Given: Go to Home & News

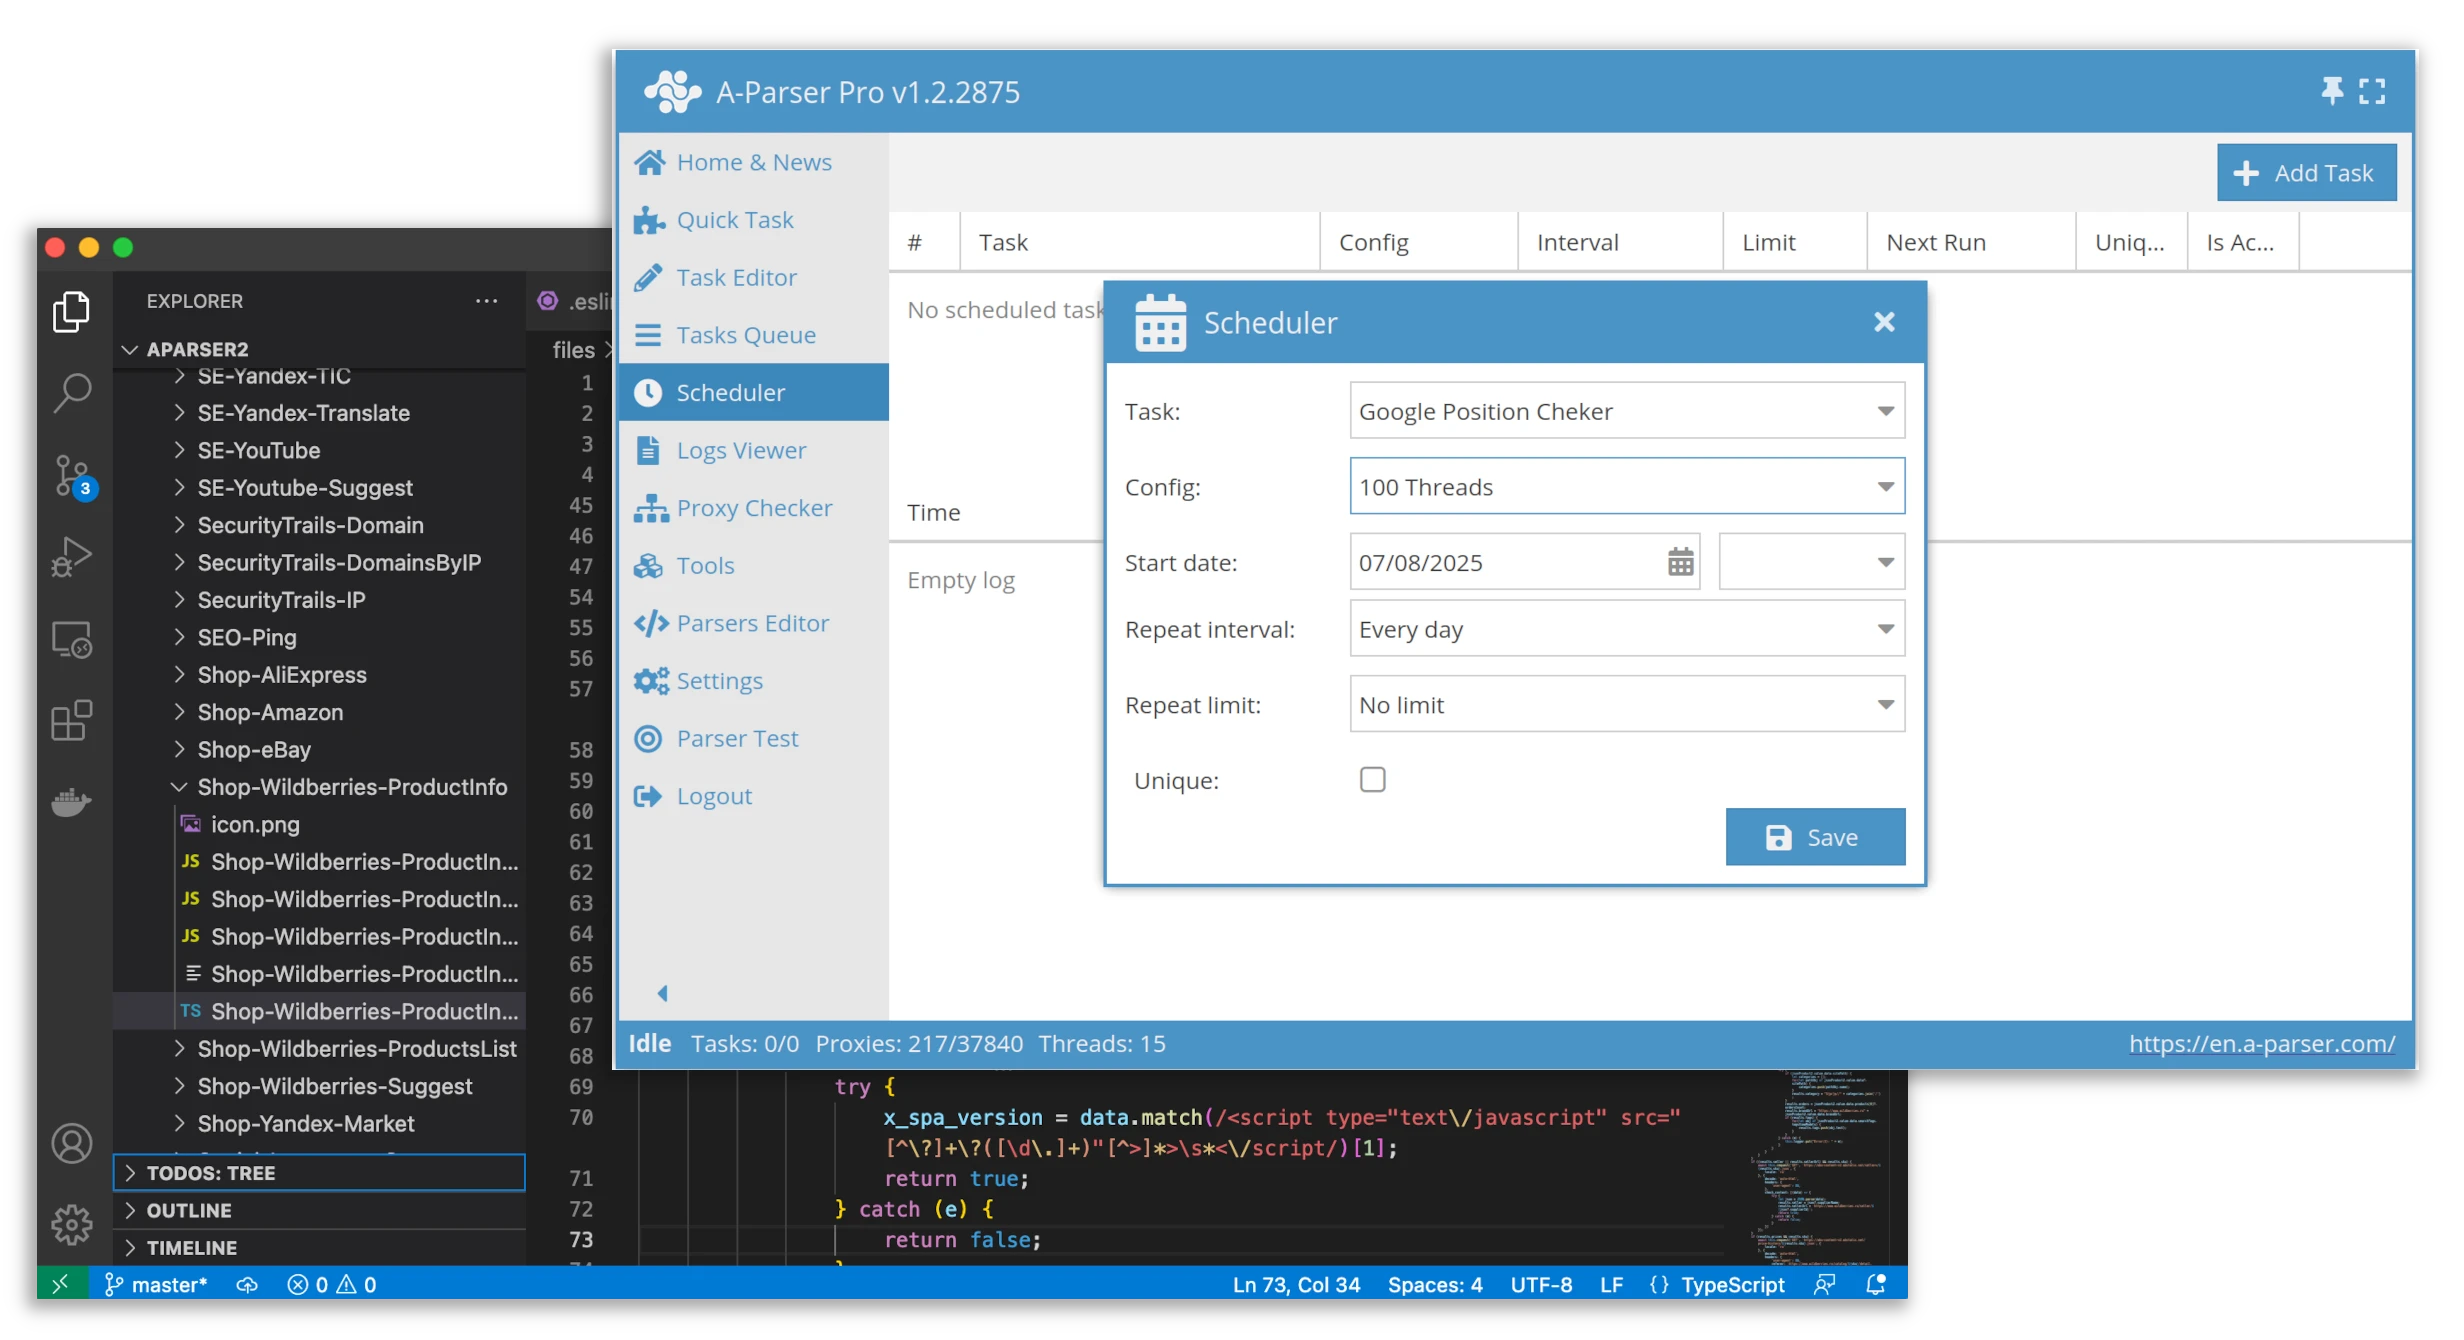Looking at the screenshot, I should pos(753,161).
